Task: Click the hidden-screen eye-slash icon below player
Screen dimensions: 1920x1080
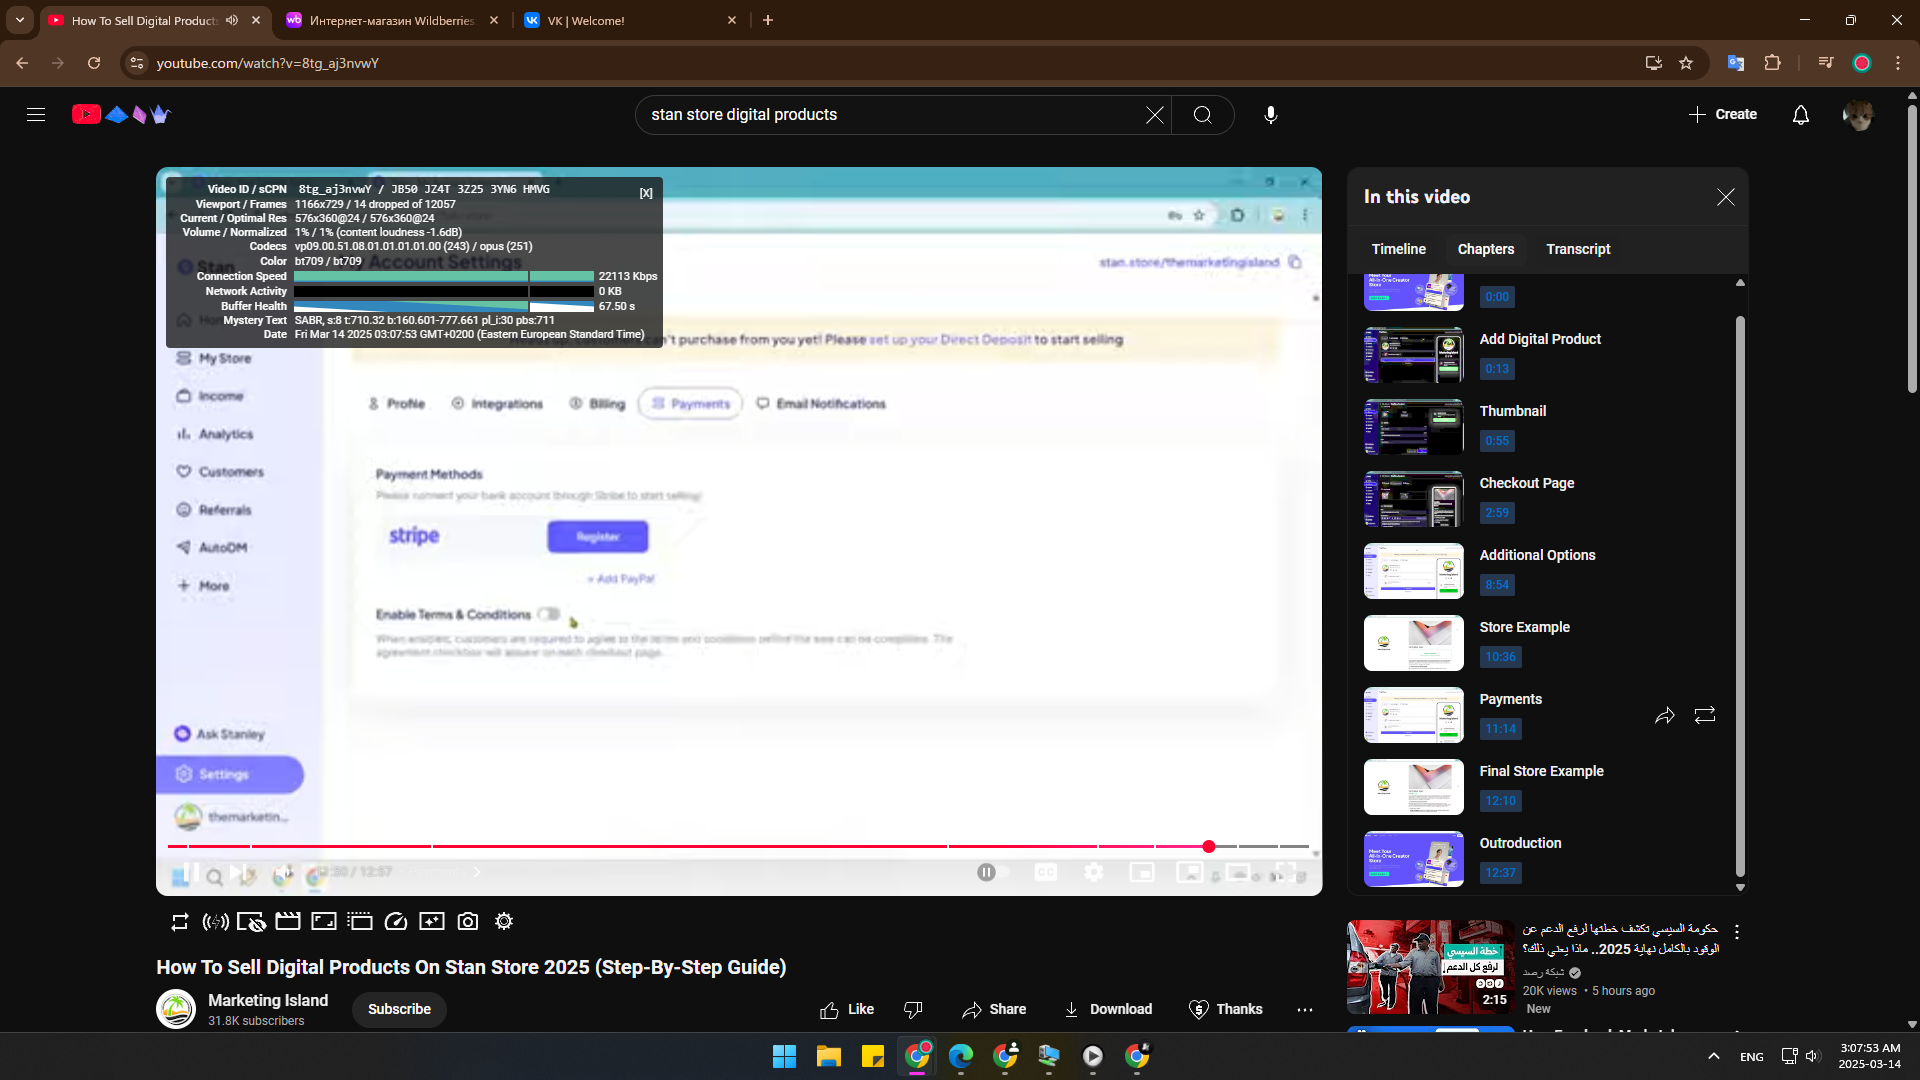Action: point(251,922)
